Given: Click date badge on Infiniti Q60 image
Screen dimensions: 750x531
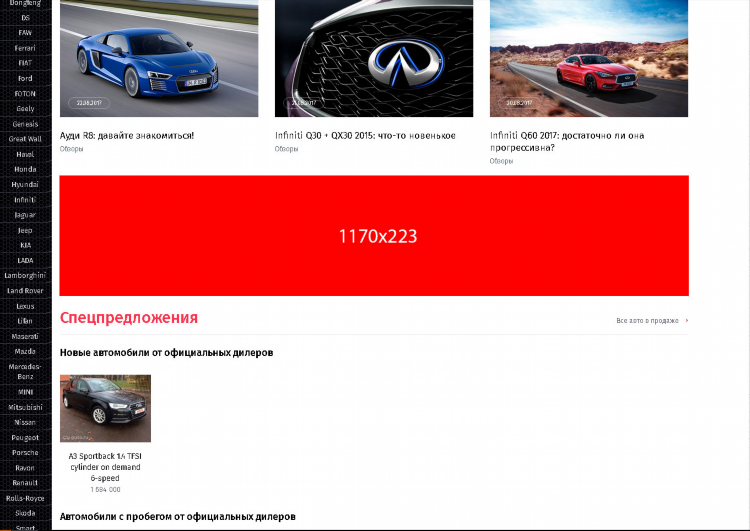Looking at the screenshot, I should pos(519,103).
